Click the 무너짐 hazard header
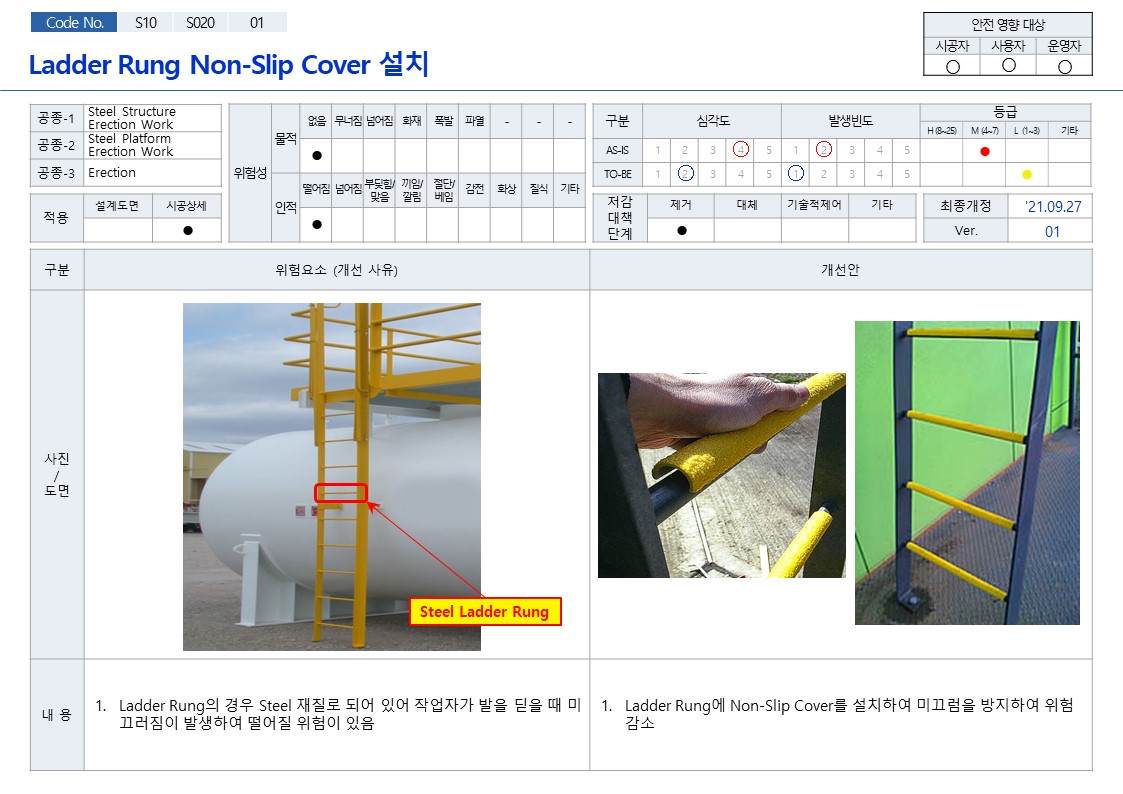 (x=348, y=121)
